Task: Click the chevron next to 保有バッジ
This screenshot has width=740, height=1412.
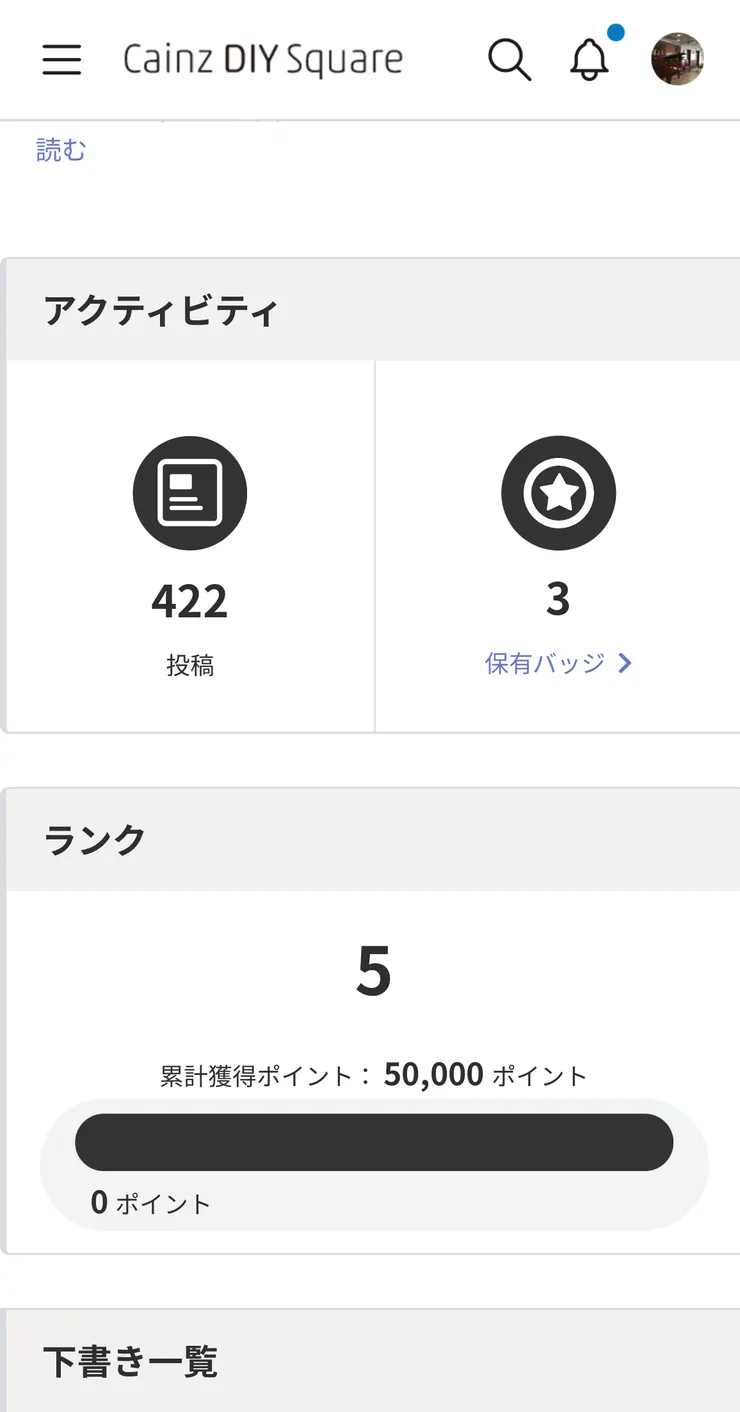Action: pyautogui.click(x=625, y=663)
